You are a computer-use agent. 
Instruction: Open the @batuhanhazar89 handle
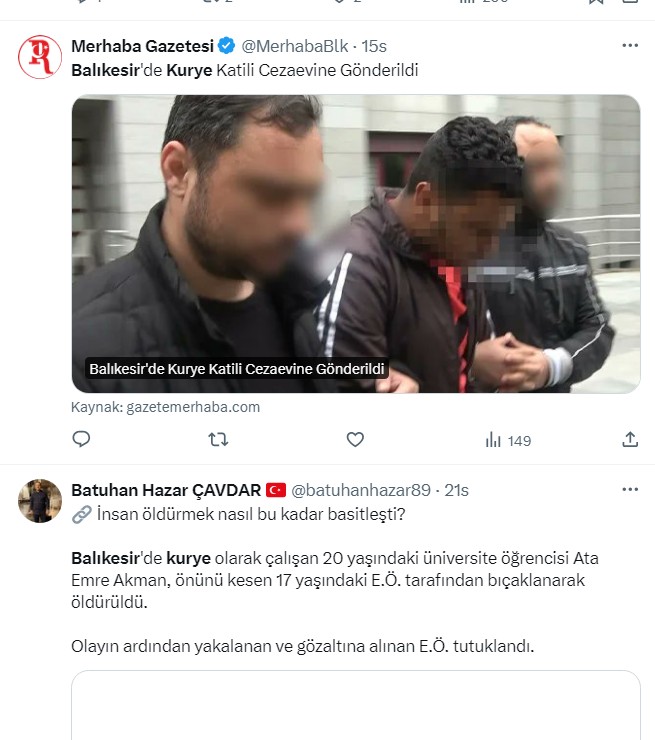point(361,490)
